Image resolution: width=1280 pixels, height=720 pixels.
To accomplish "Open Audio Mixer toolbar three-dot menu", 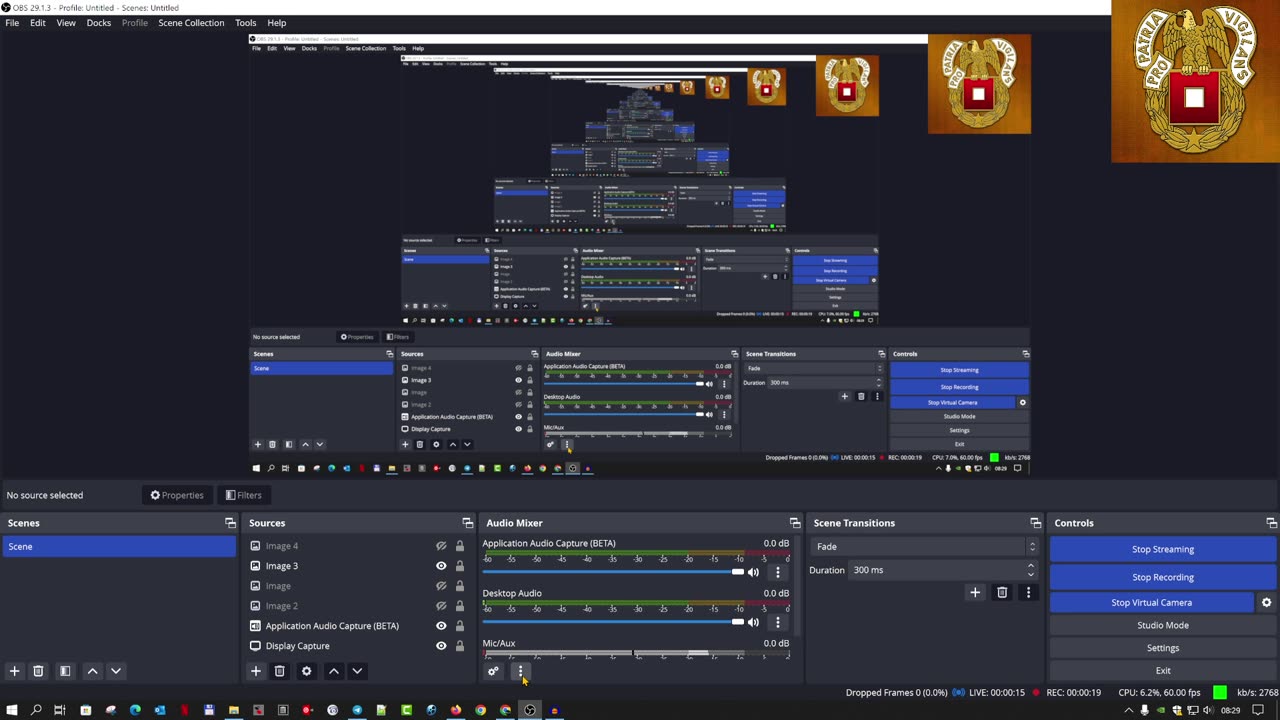I will click(x=520, y=671).
